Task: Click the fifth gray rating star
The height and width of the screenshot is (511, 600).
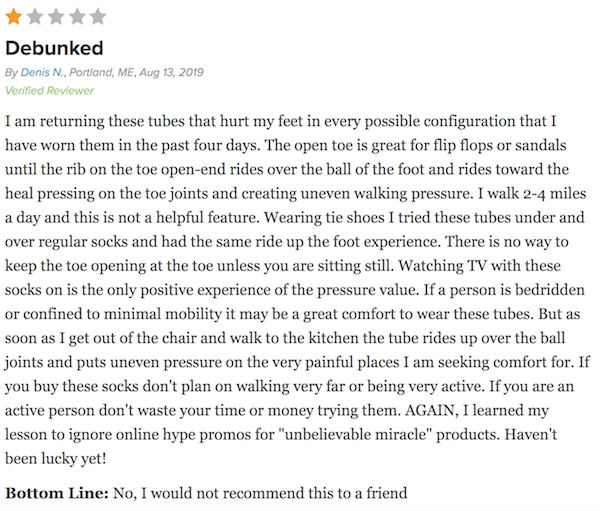Action: (x=98, y=17)
